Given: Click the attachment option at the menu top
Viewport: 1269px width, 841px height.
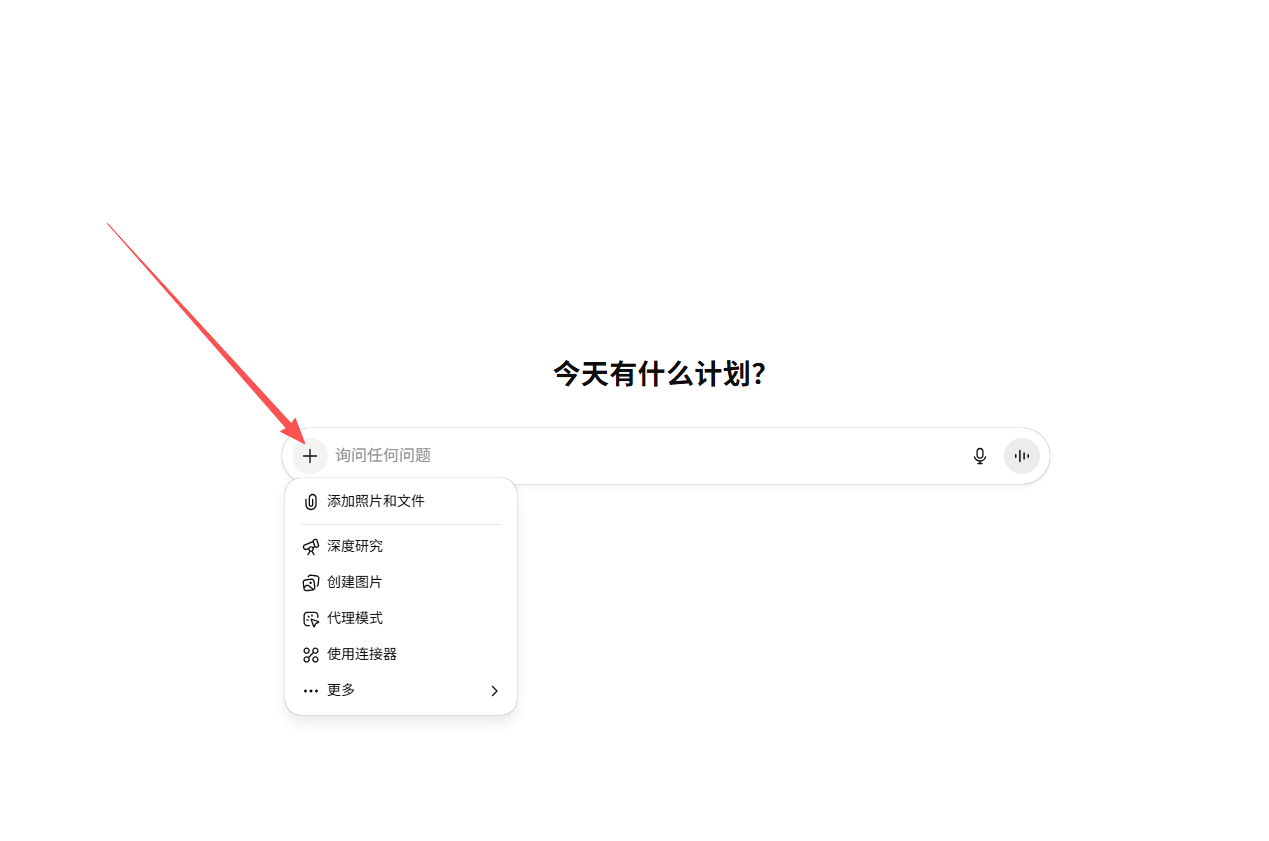Looking at the screenshot, I should point(375,501).
